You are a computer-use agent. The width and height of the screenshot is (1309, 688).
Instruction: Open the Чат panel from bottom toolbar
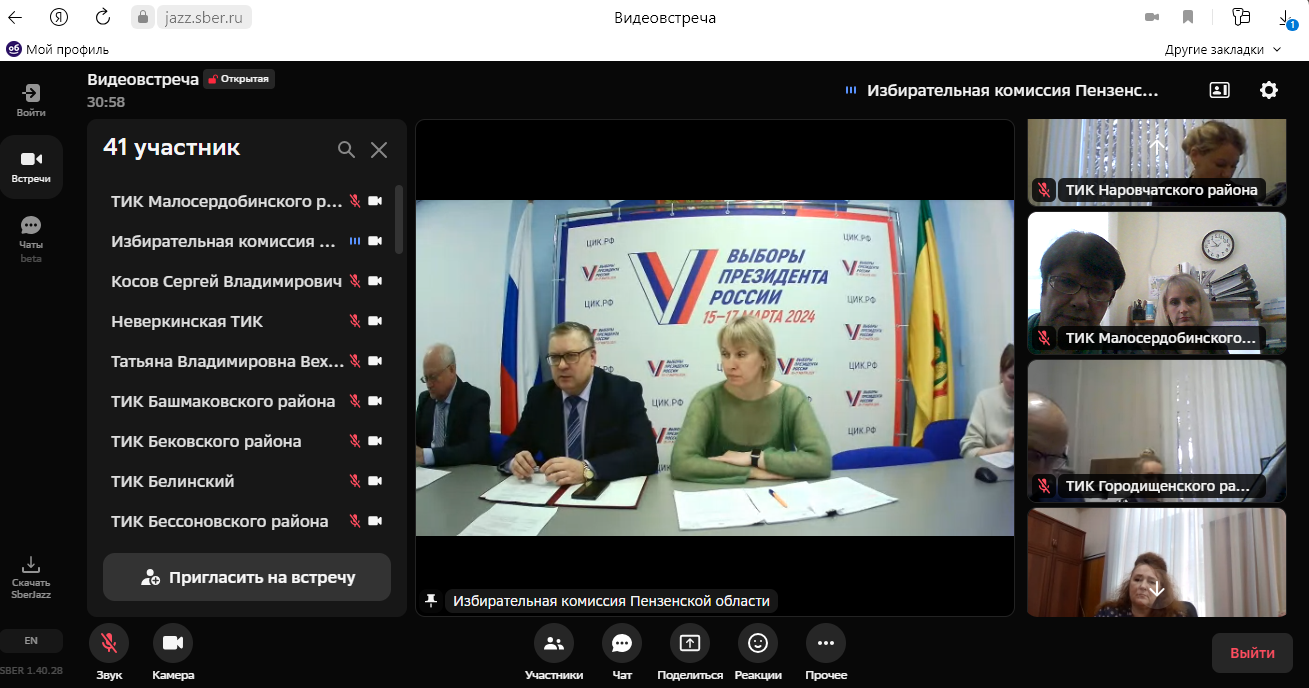621,643
